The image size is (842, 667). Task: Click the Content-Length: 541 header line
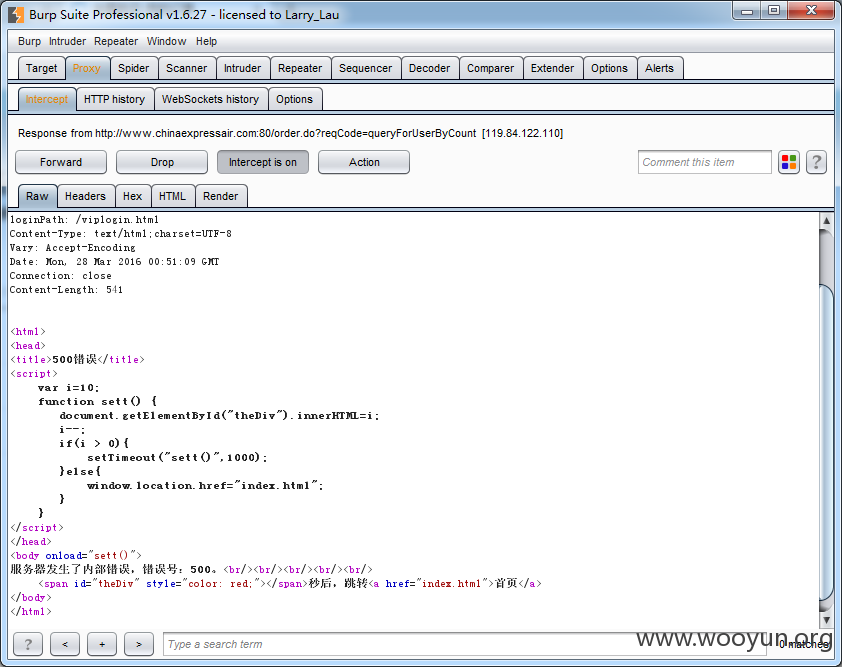pos(66,289)
